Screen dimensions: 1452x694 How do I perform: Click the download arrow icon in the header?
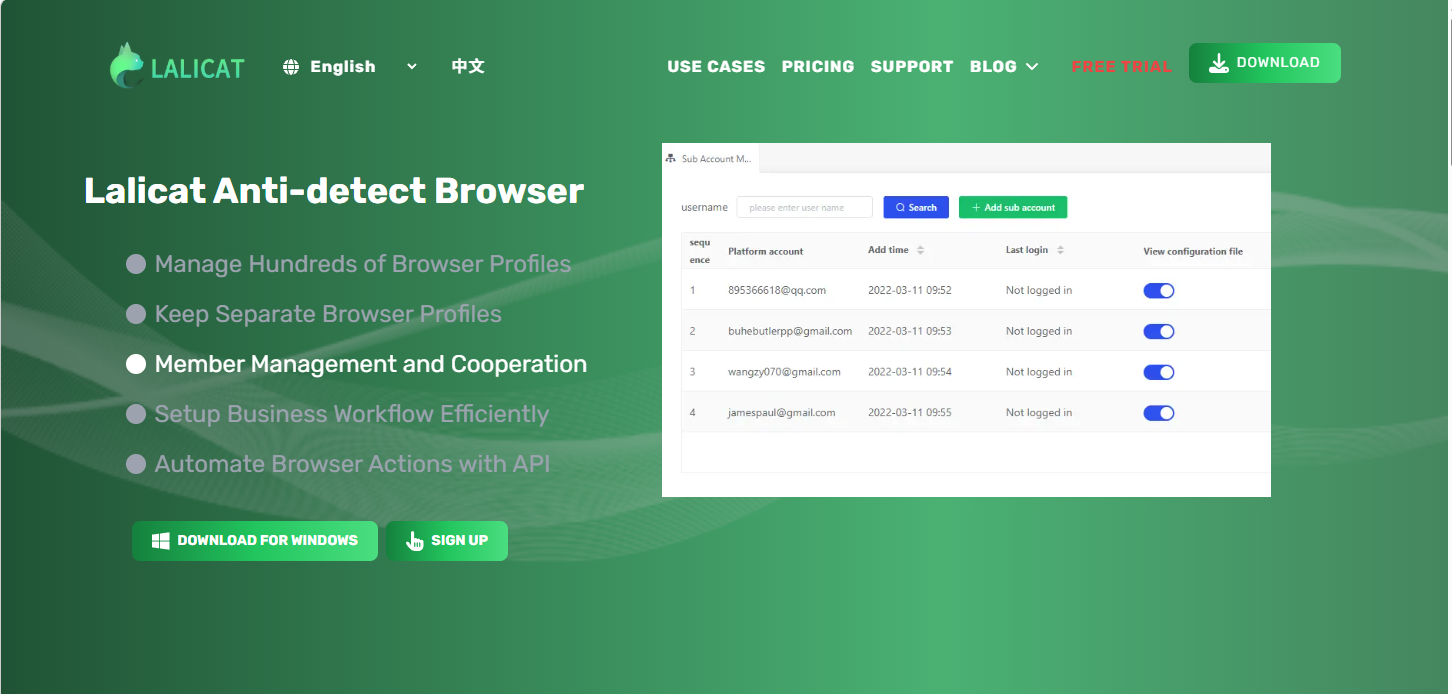pos(1218,63)
